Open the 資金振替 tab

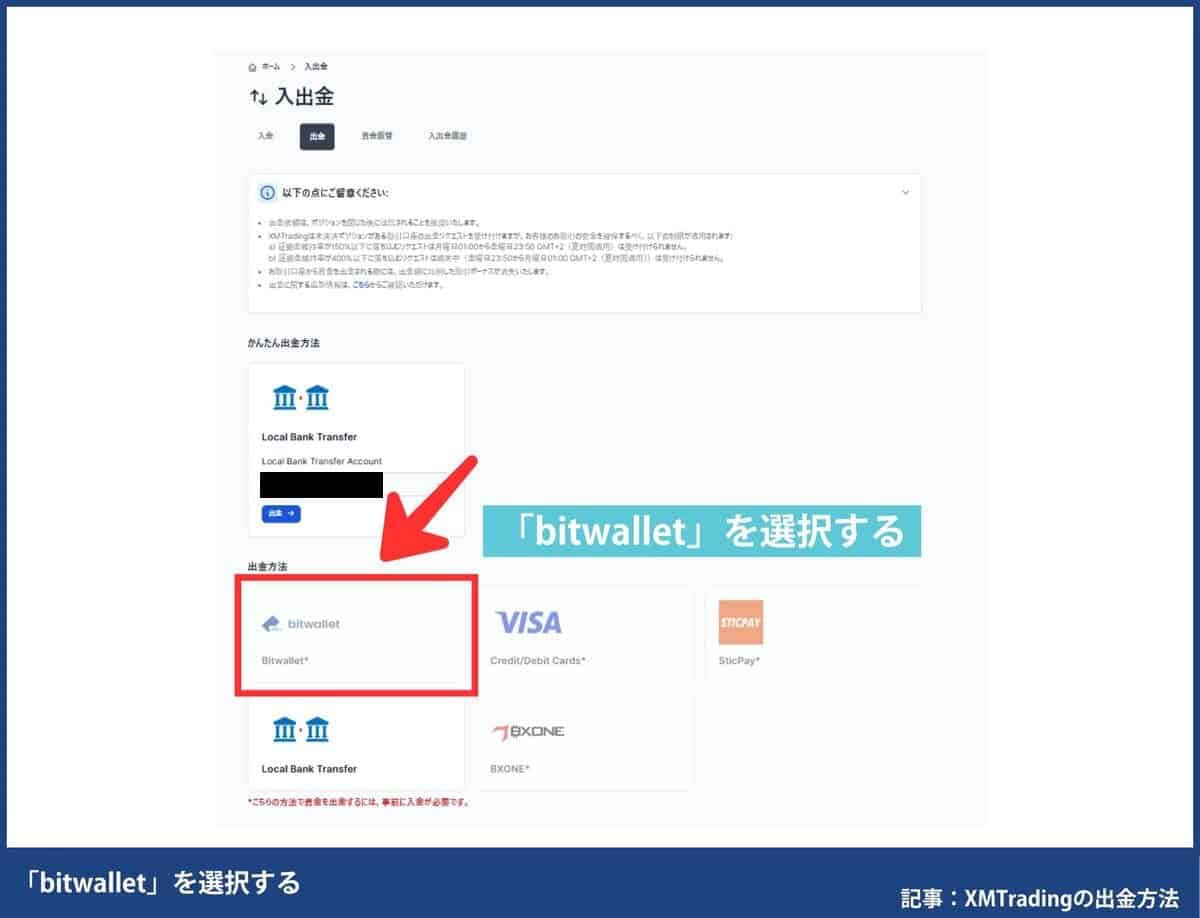(377, 136)
